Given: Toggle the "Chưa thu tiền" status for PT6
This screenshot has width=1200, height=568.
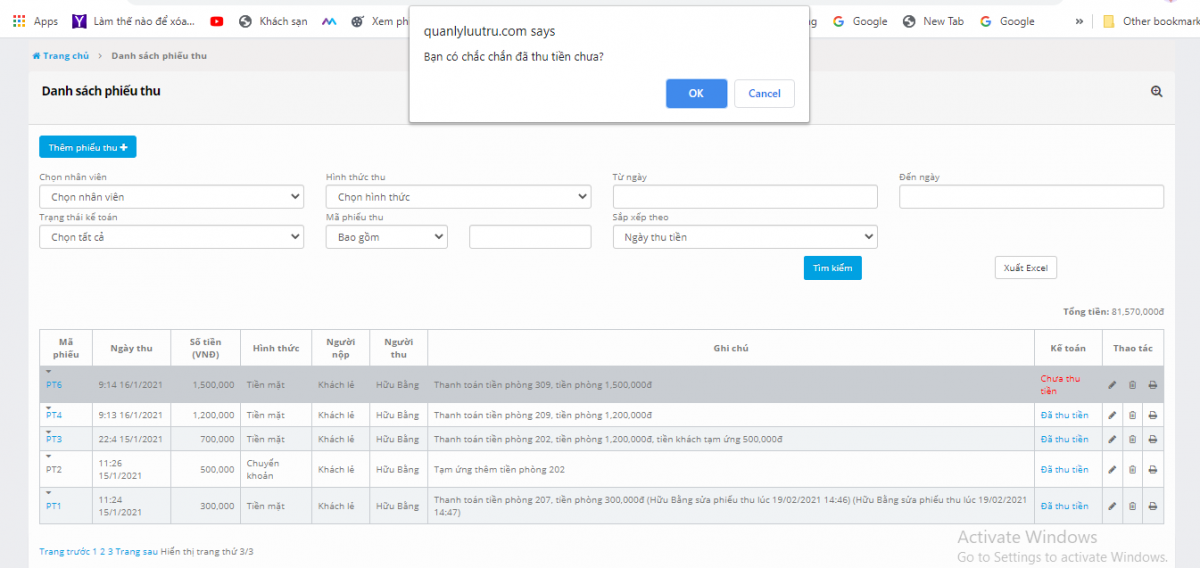Looking at the screenshot, I should coord(1060,385).
